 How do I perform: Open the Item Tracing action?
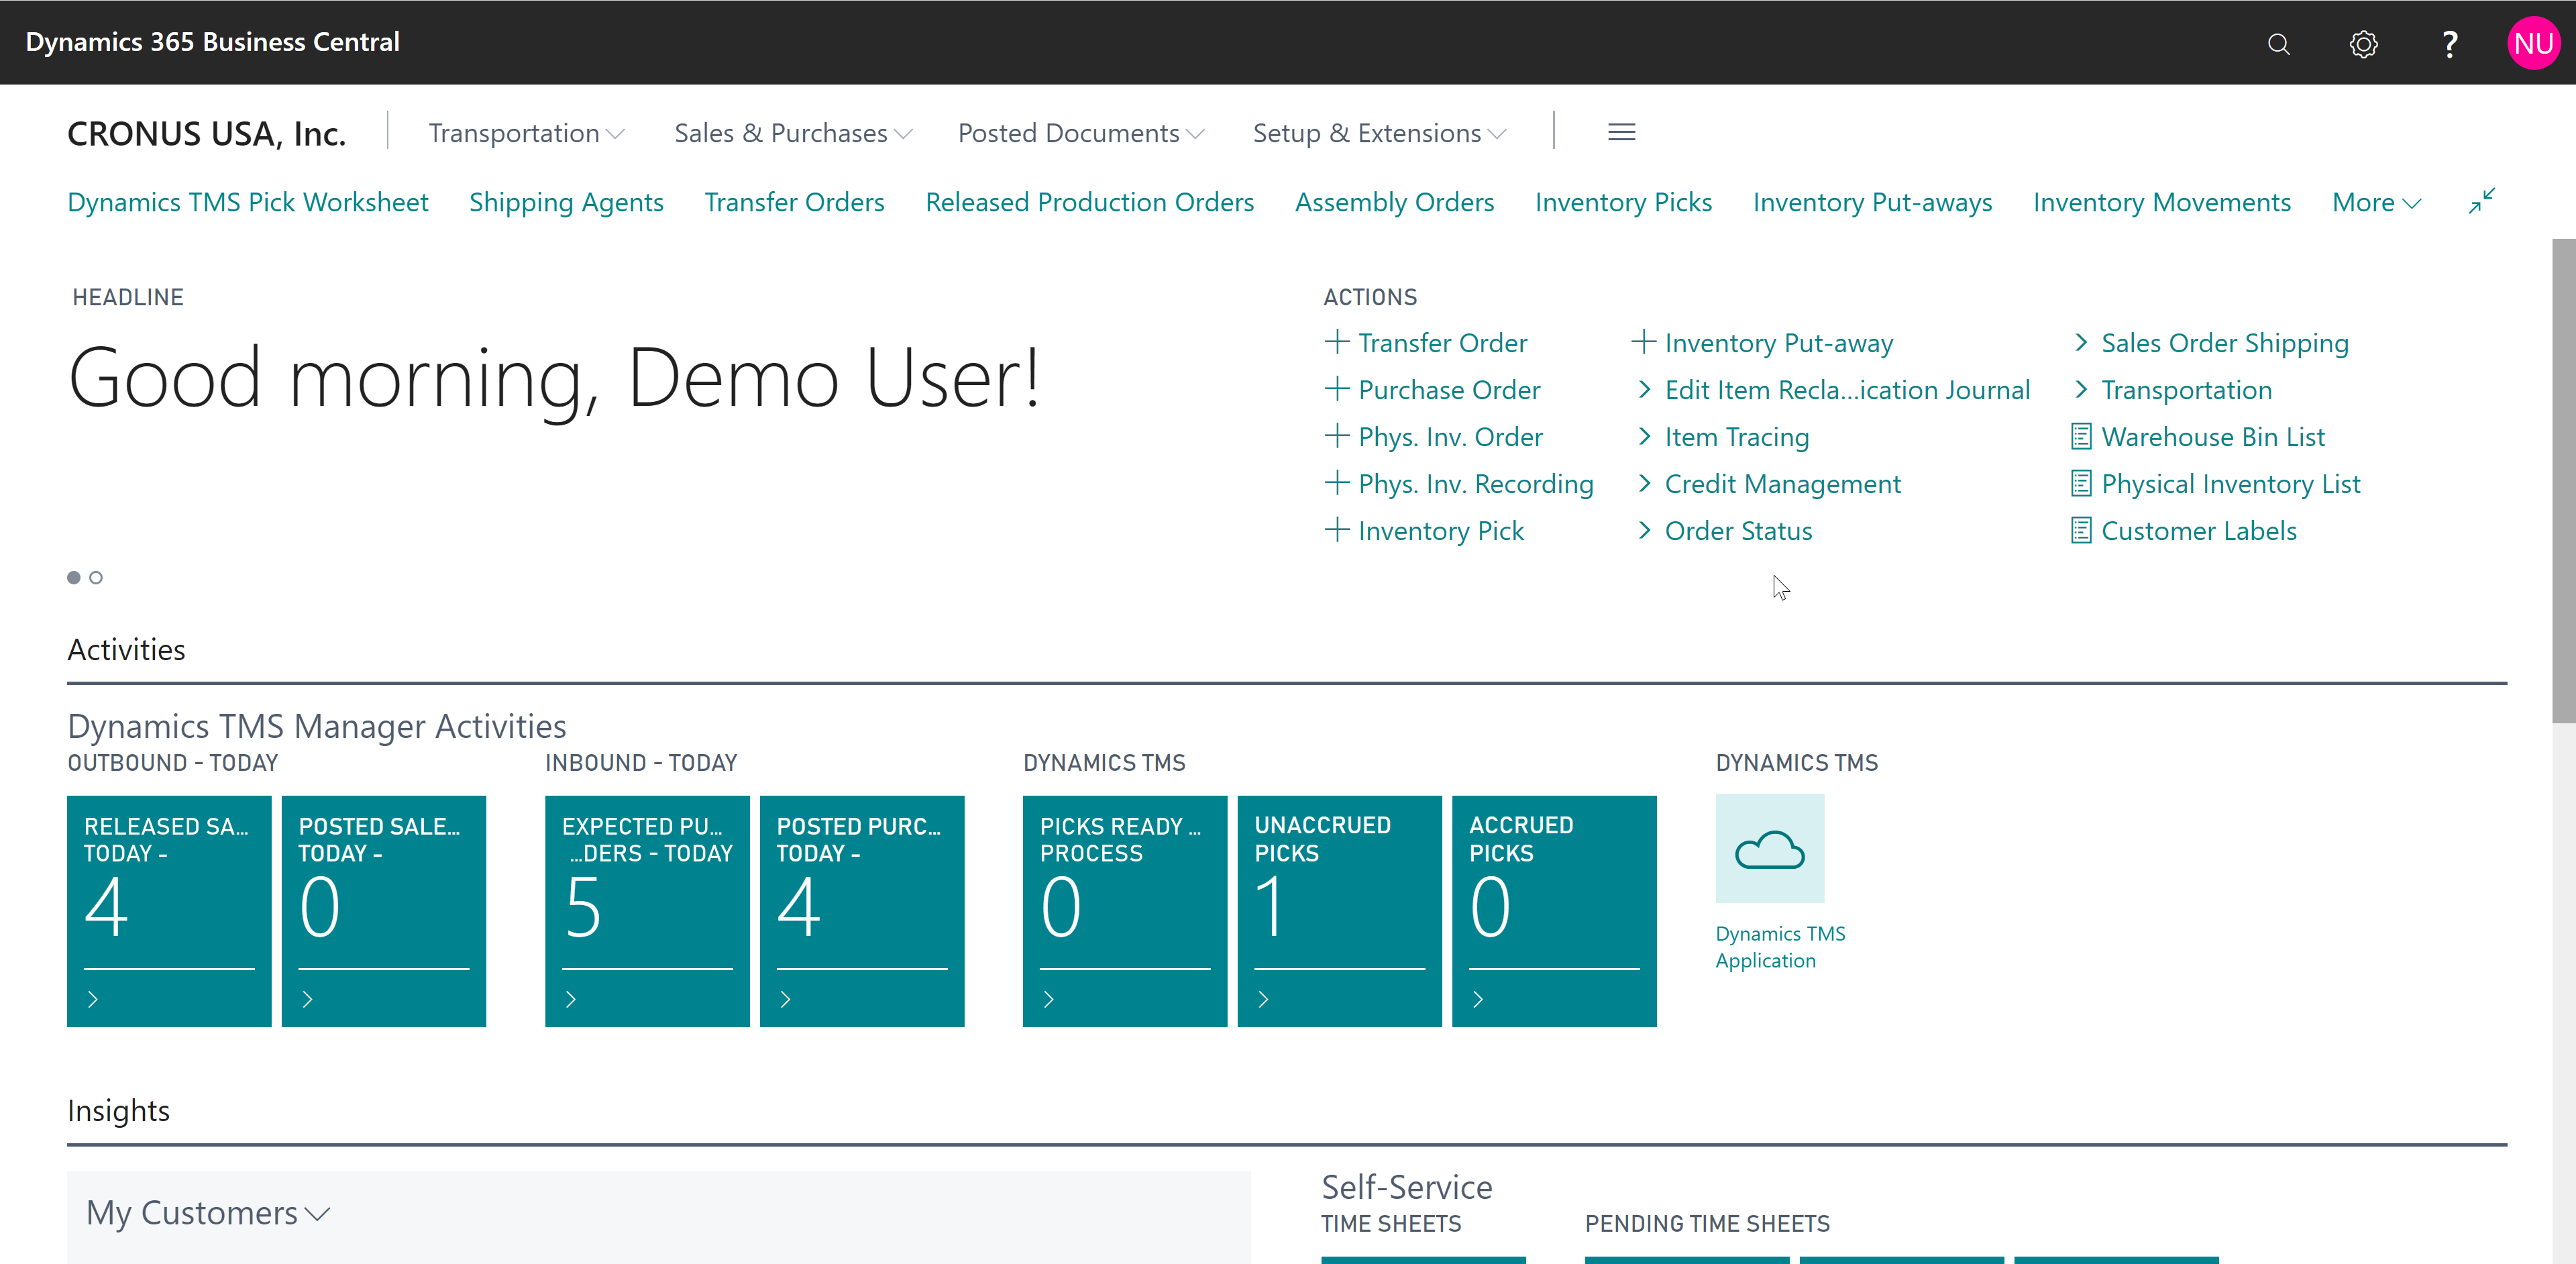tap(1736, 436)
